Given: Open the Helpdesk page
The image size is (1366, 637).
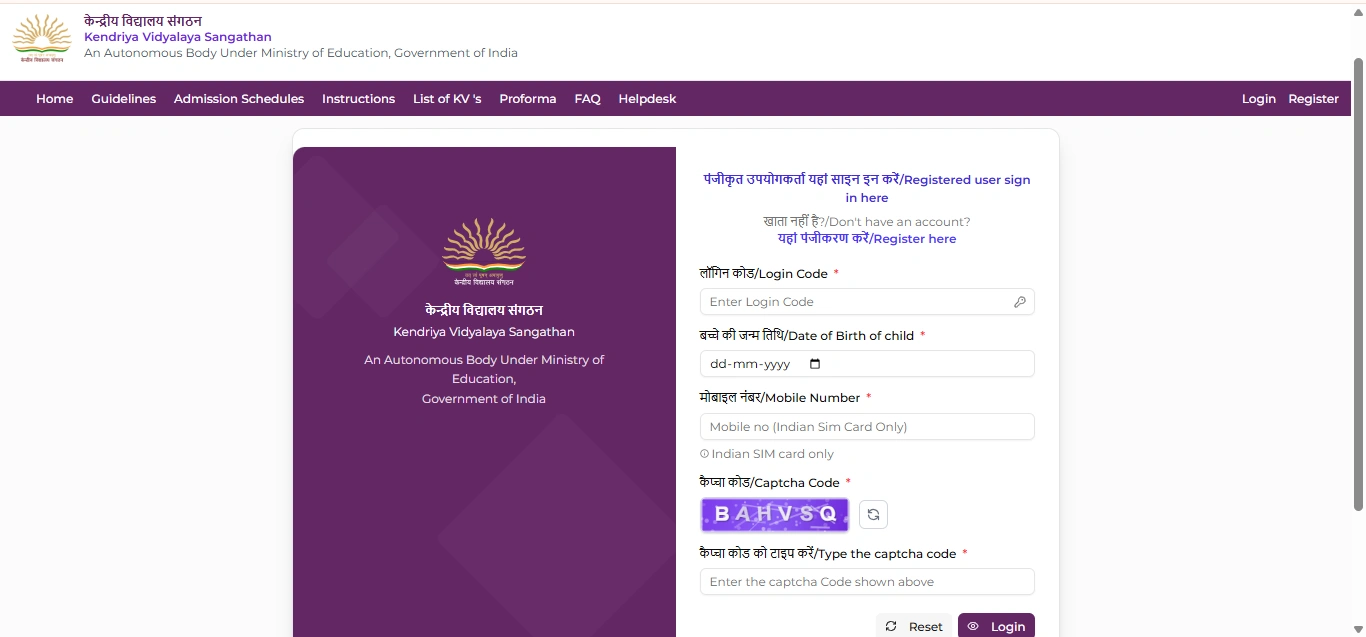Looking at the screenshot, I should coord(647,99).
